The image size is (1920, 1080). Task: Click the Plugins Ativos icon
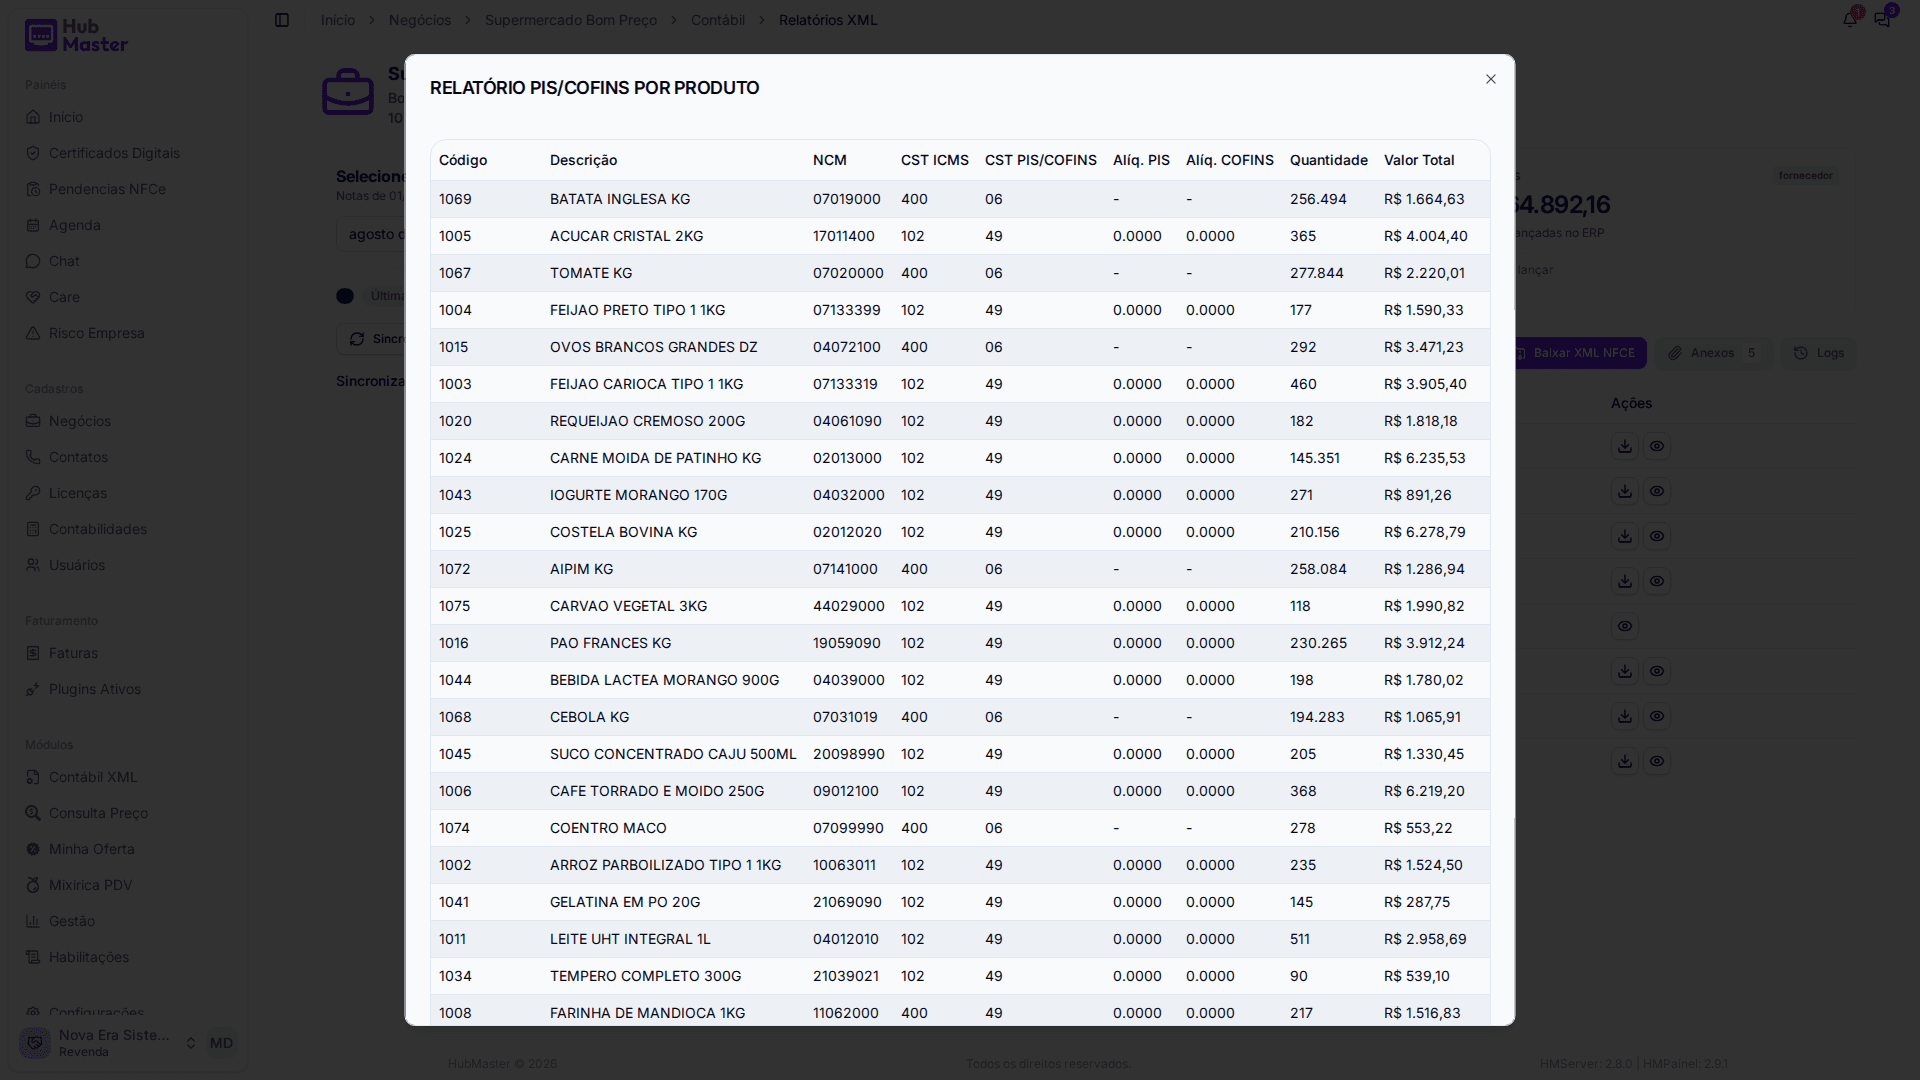tap(33, 689)
